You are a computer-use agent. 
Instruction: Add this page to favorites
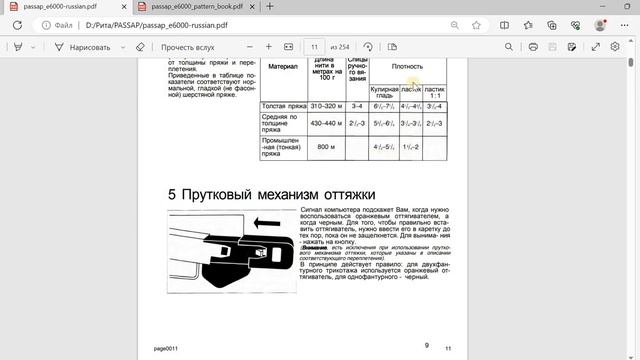476,25
